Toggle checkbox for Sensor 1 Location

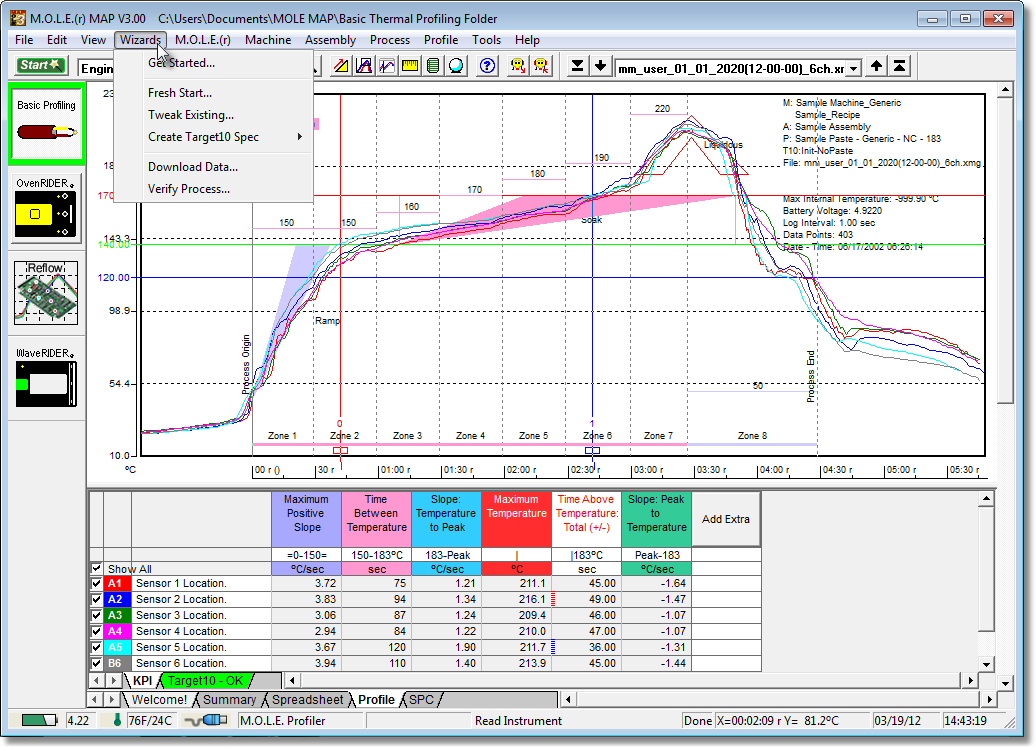pos(96,583)
